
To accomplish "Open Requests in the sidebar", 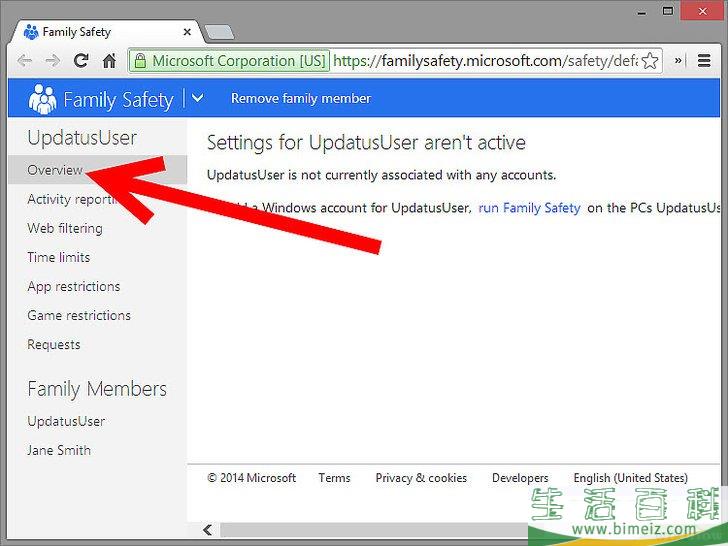I will tap(54, 344).
